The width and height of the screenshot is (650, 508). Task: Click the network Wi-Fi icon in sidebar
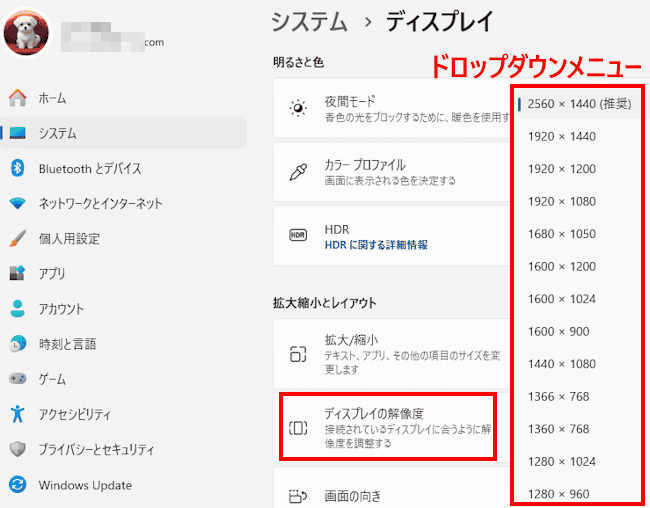[17, 203]
